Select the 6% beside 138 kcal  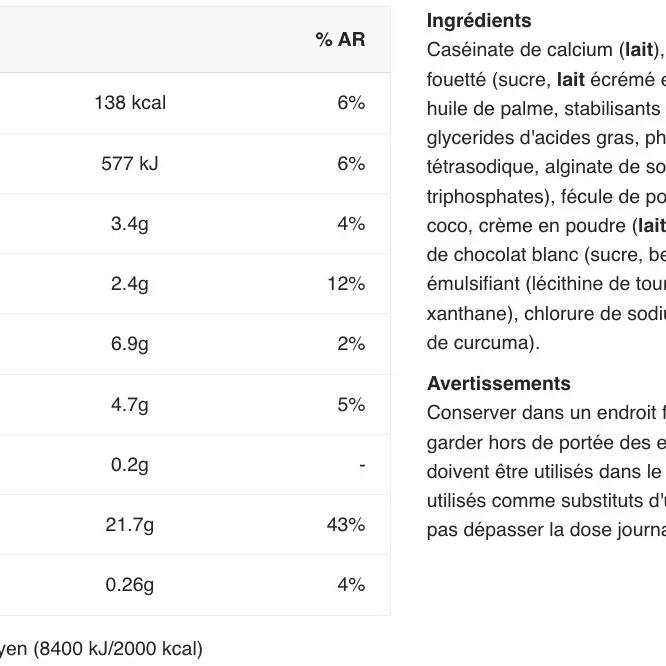point(351,103)
